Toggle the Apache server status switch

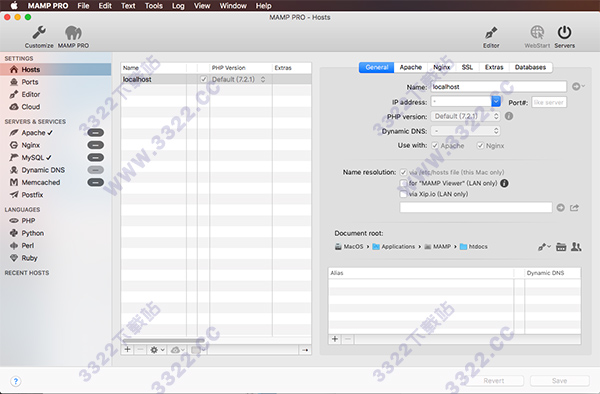pyautogui.click(x=96, y=133)
